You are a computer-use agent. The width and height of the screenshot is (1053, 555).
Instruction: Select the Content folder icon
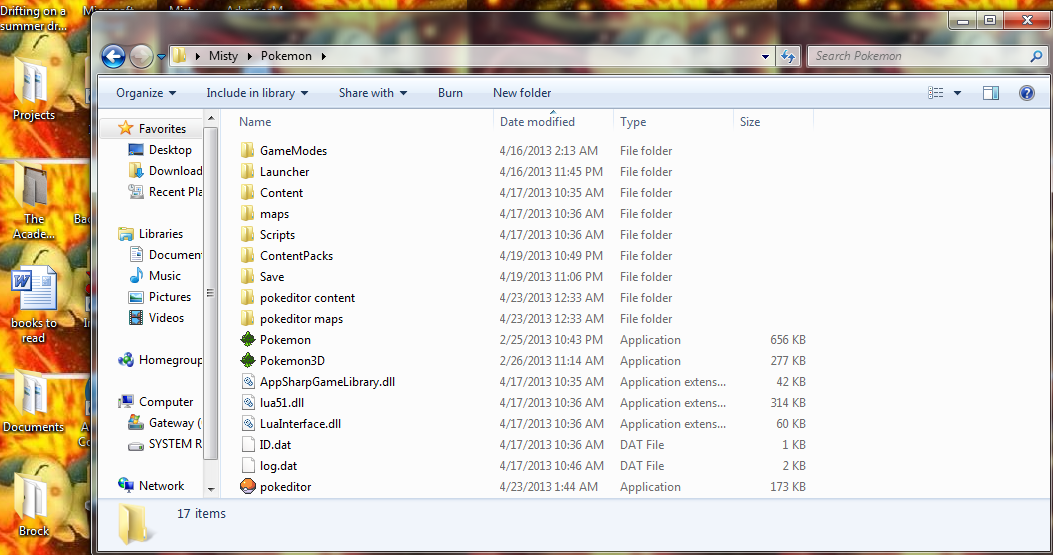[248, 192]
